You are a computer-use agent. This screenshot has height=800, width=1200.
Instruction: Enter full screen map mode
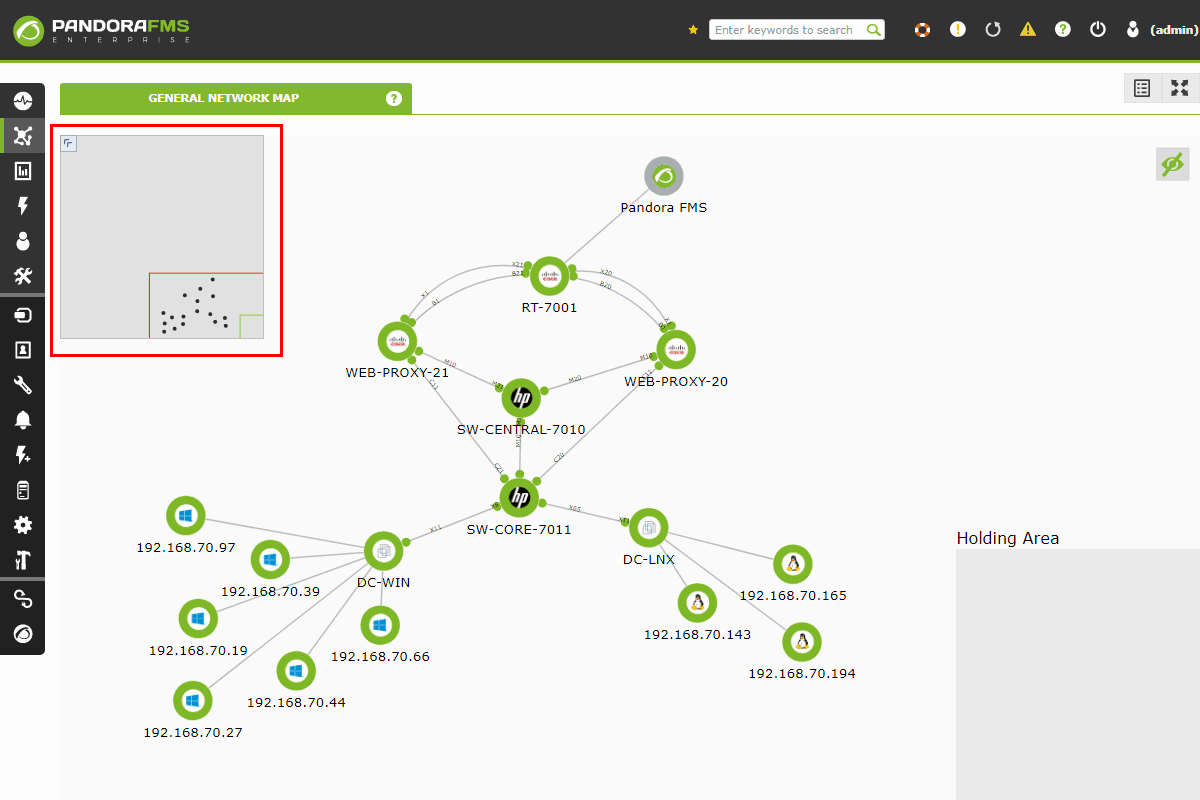point(1180,88)
